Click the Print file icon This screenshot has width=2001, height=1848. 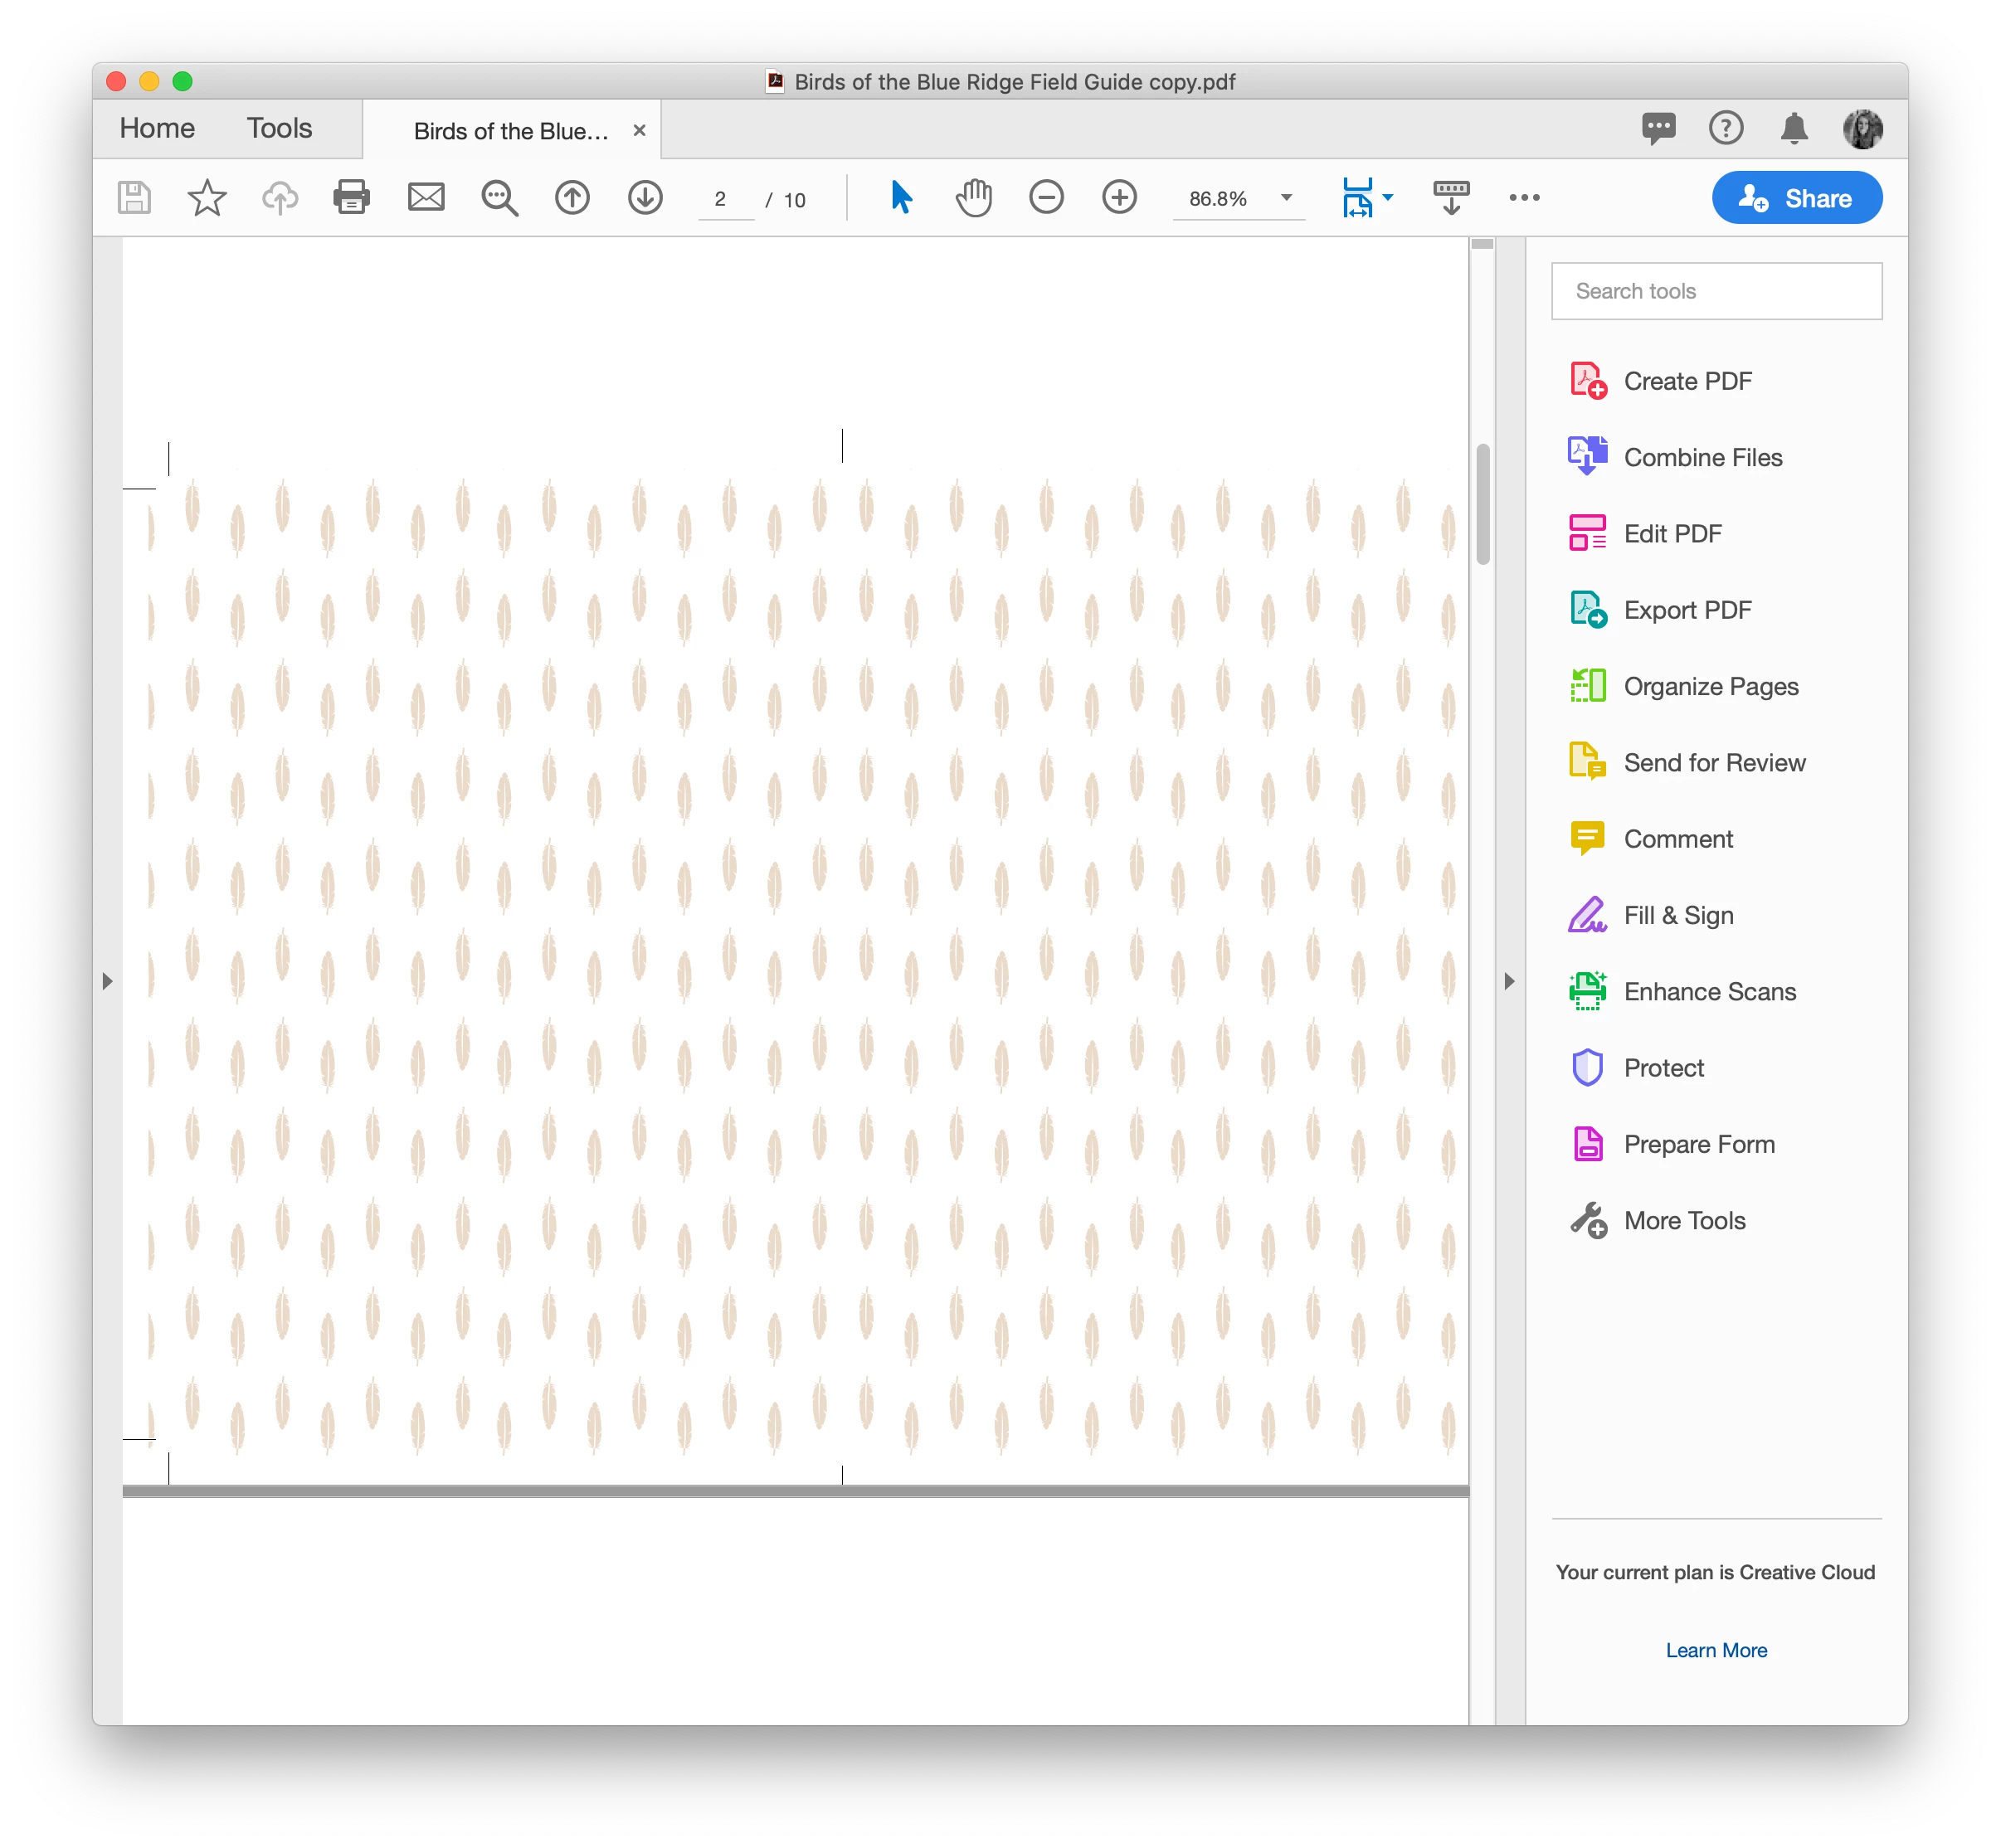point(351,197)
